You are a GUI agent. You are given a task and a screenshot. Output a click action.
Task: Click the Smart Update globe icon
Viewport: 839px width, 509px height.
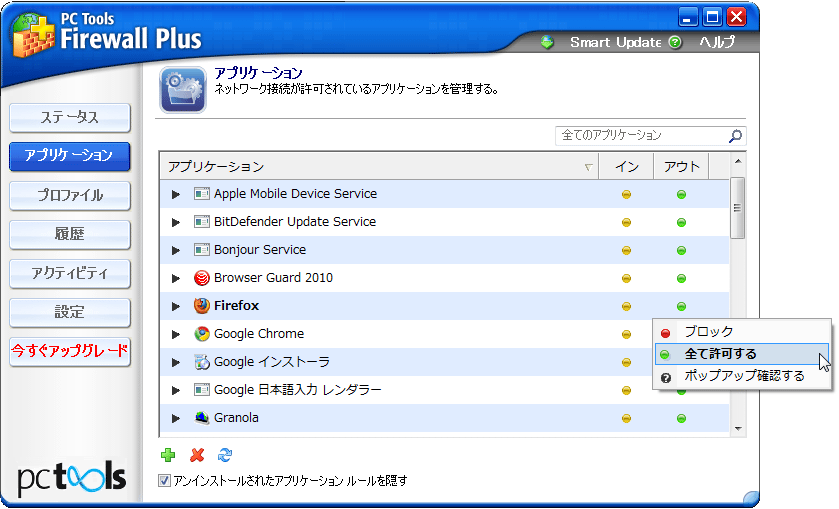coord(547,42)
